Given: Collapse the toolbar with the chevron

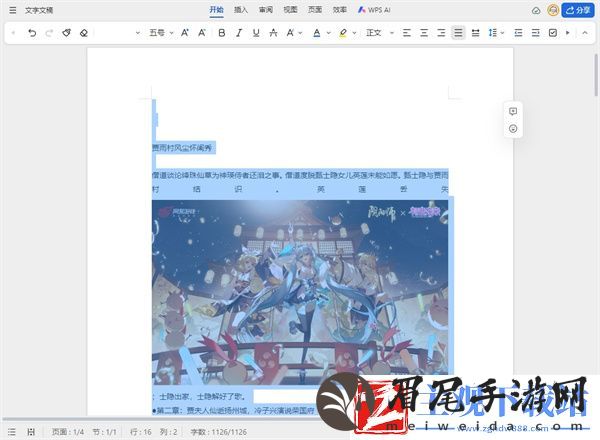Looking at the screenshot, I should (x=585, y=33).
